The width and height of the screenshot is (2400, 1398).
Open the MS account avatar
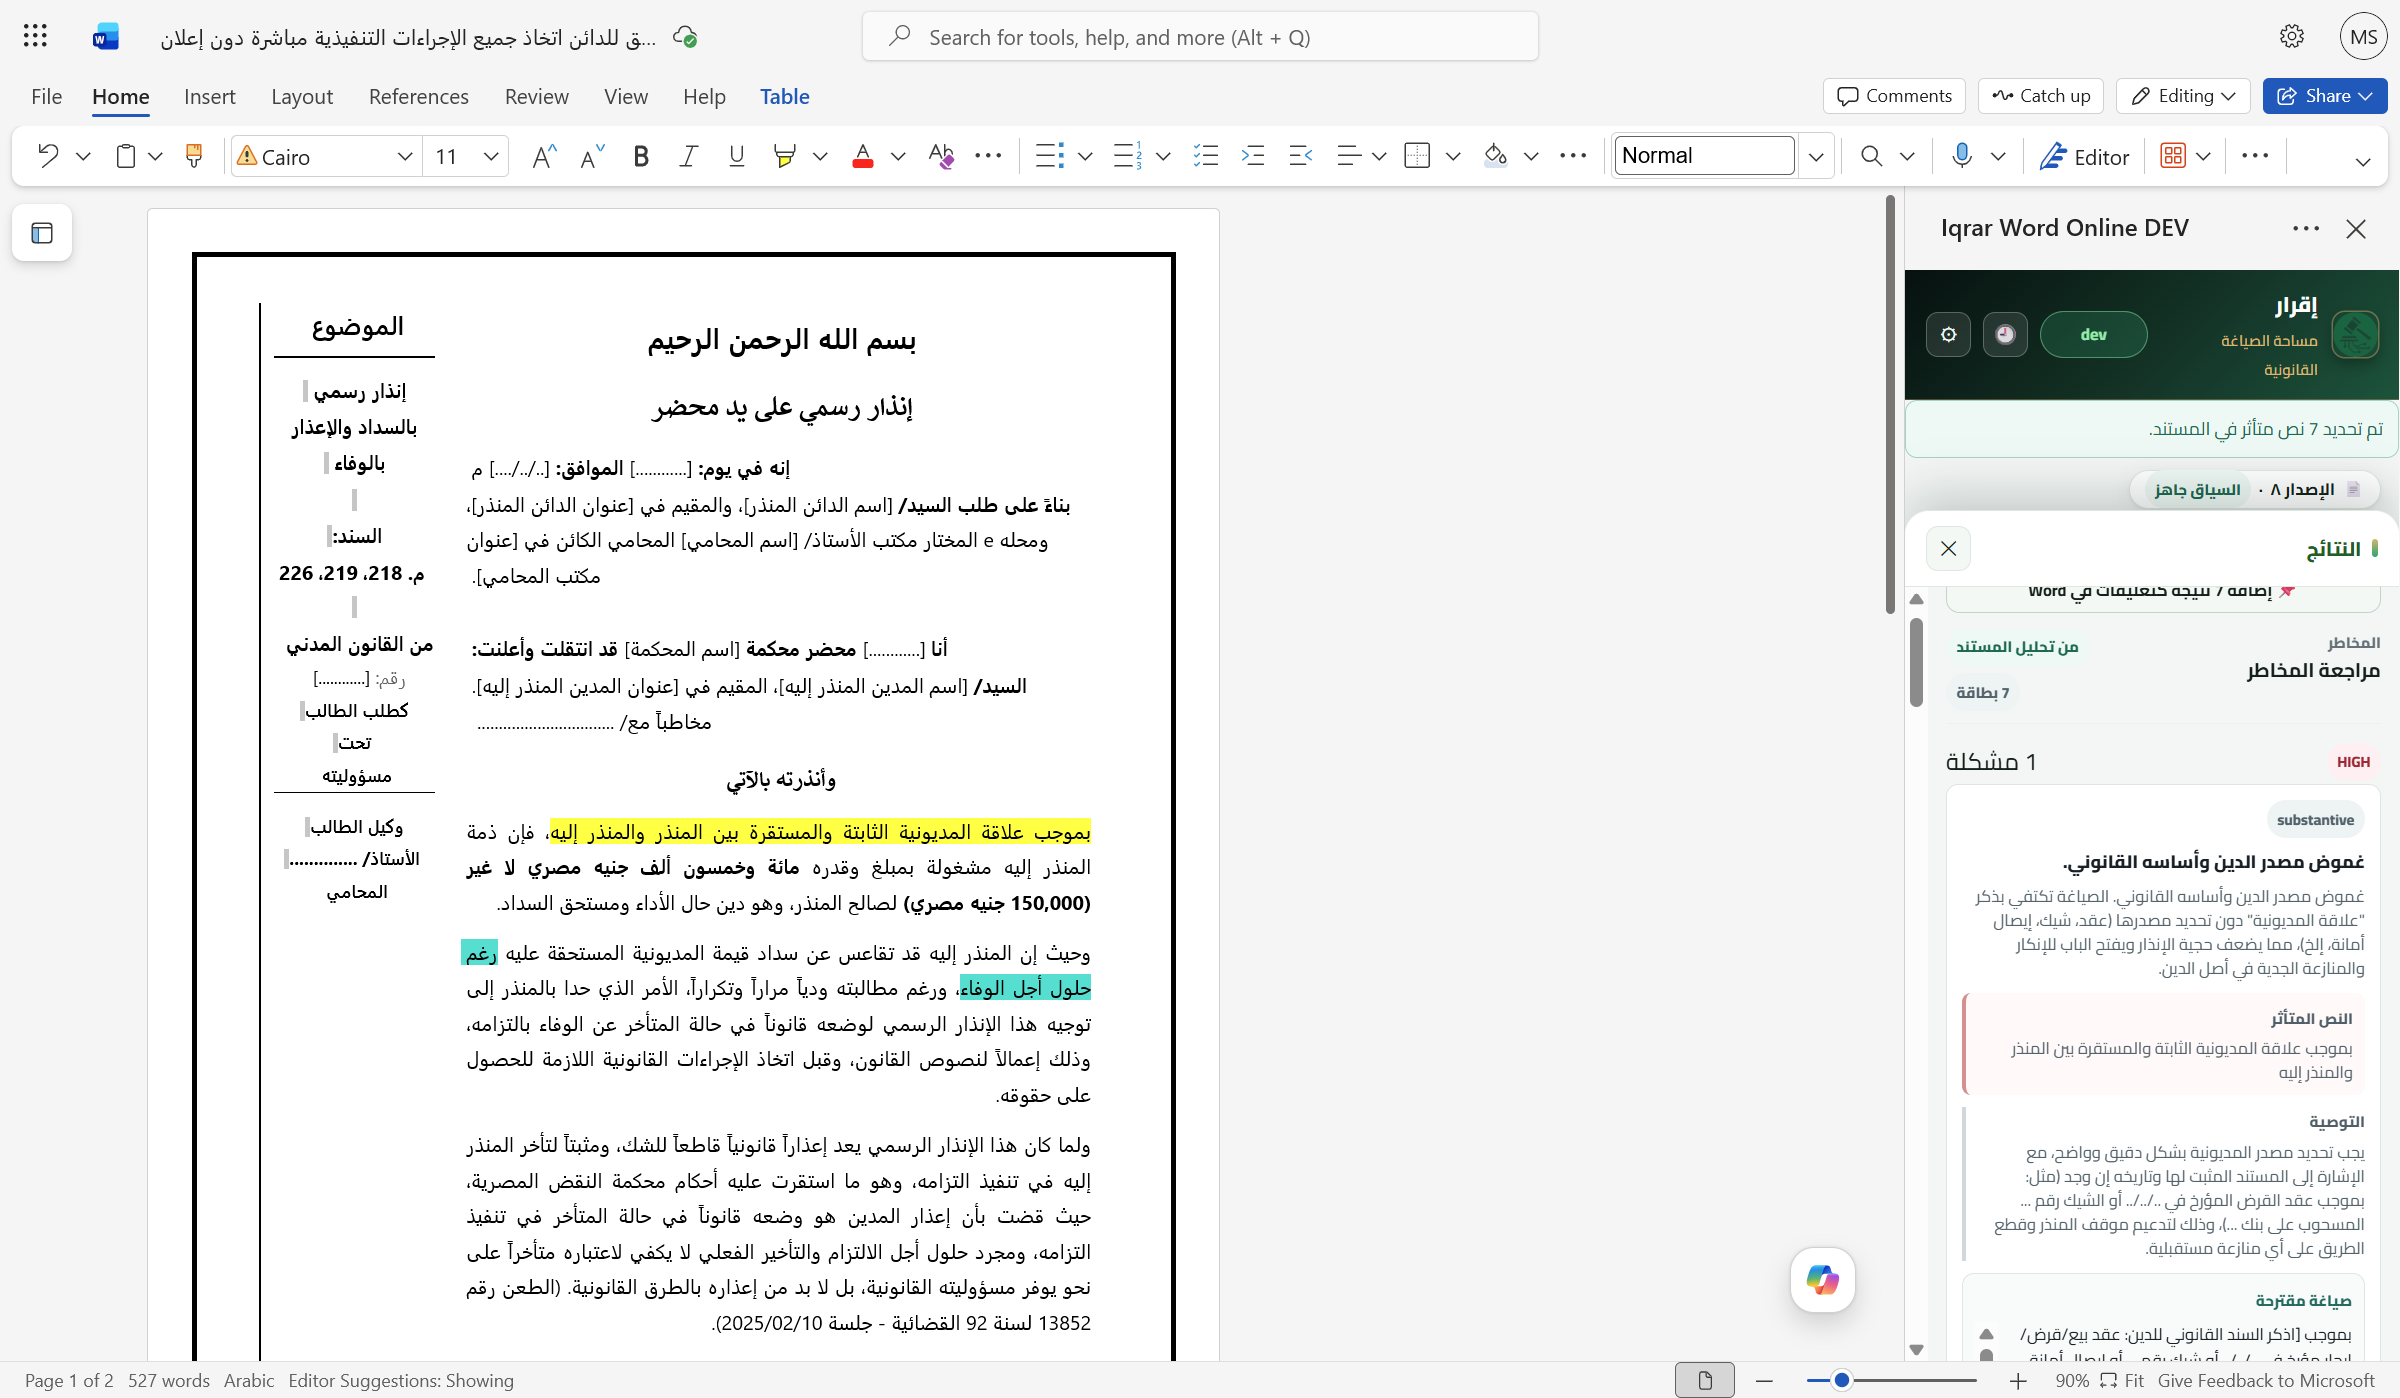point(2364,37)
